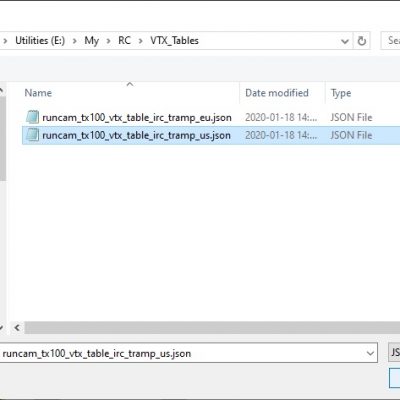Click the date of the eu.json file
Image resolution: width=400 pixels, height=400 pixels.
click(x=281, y=117)
